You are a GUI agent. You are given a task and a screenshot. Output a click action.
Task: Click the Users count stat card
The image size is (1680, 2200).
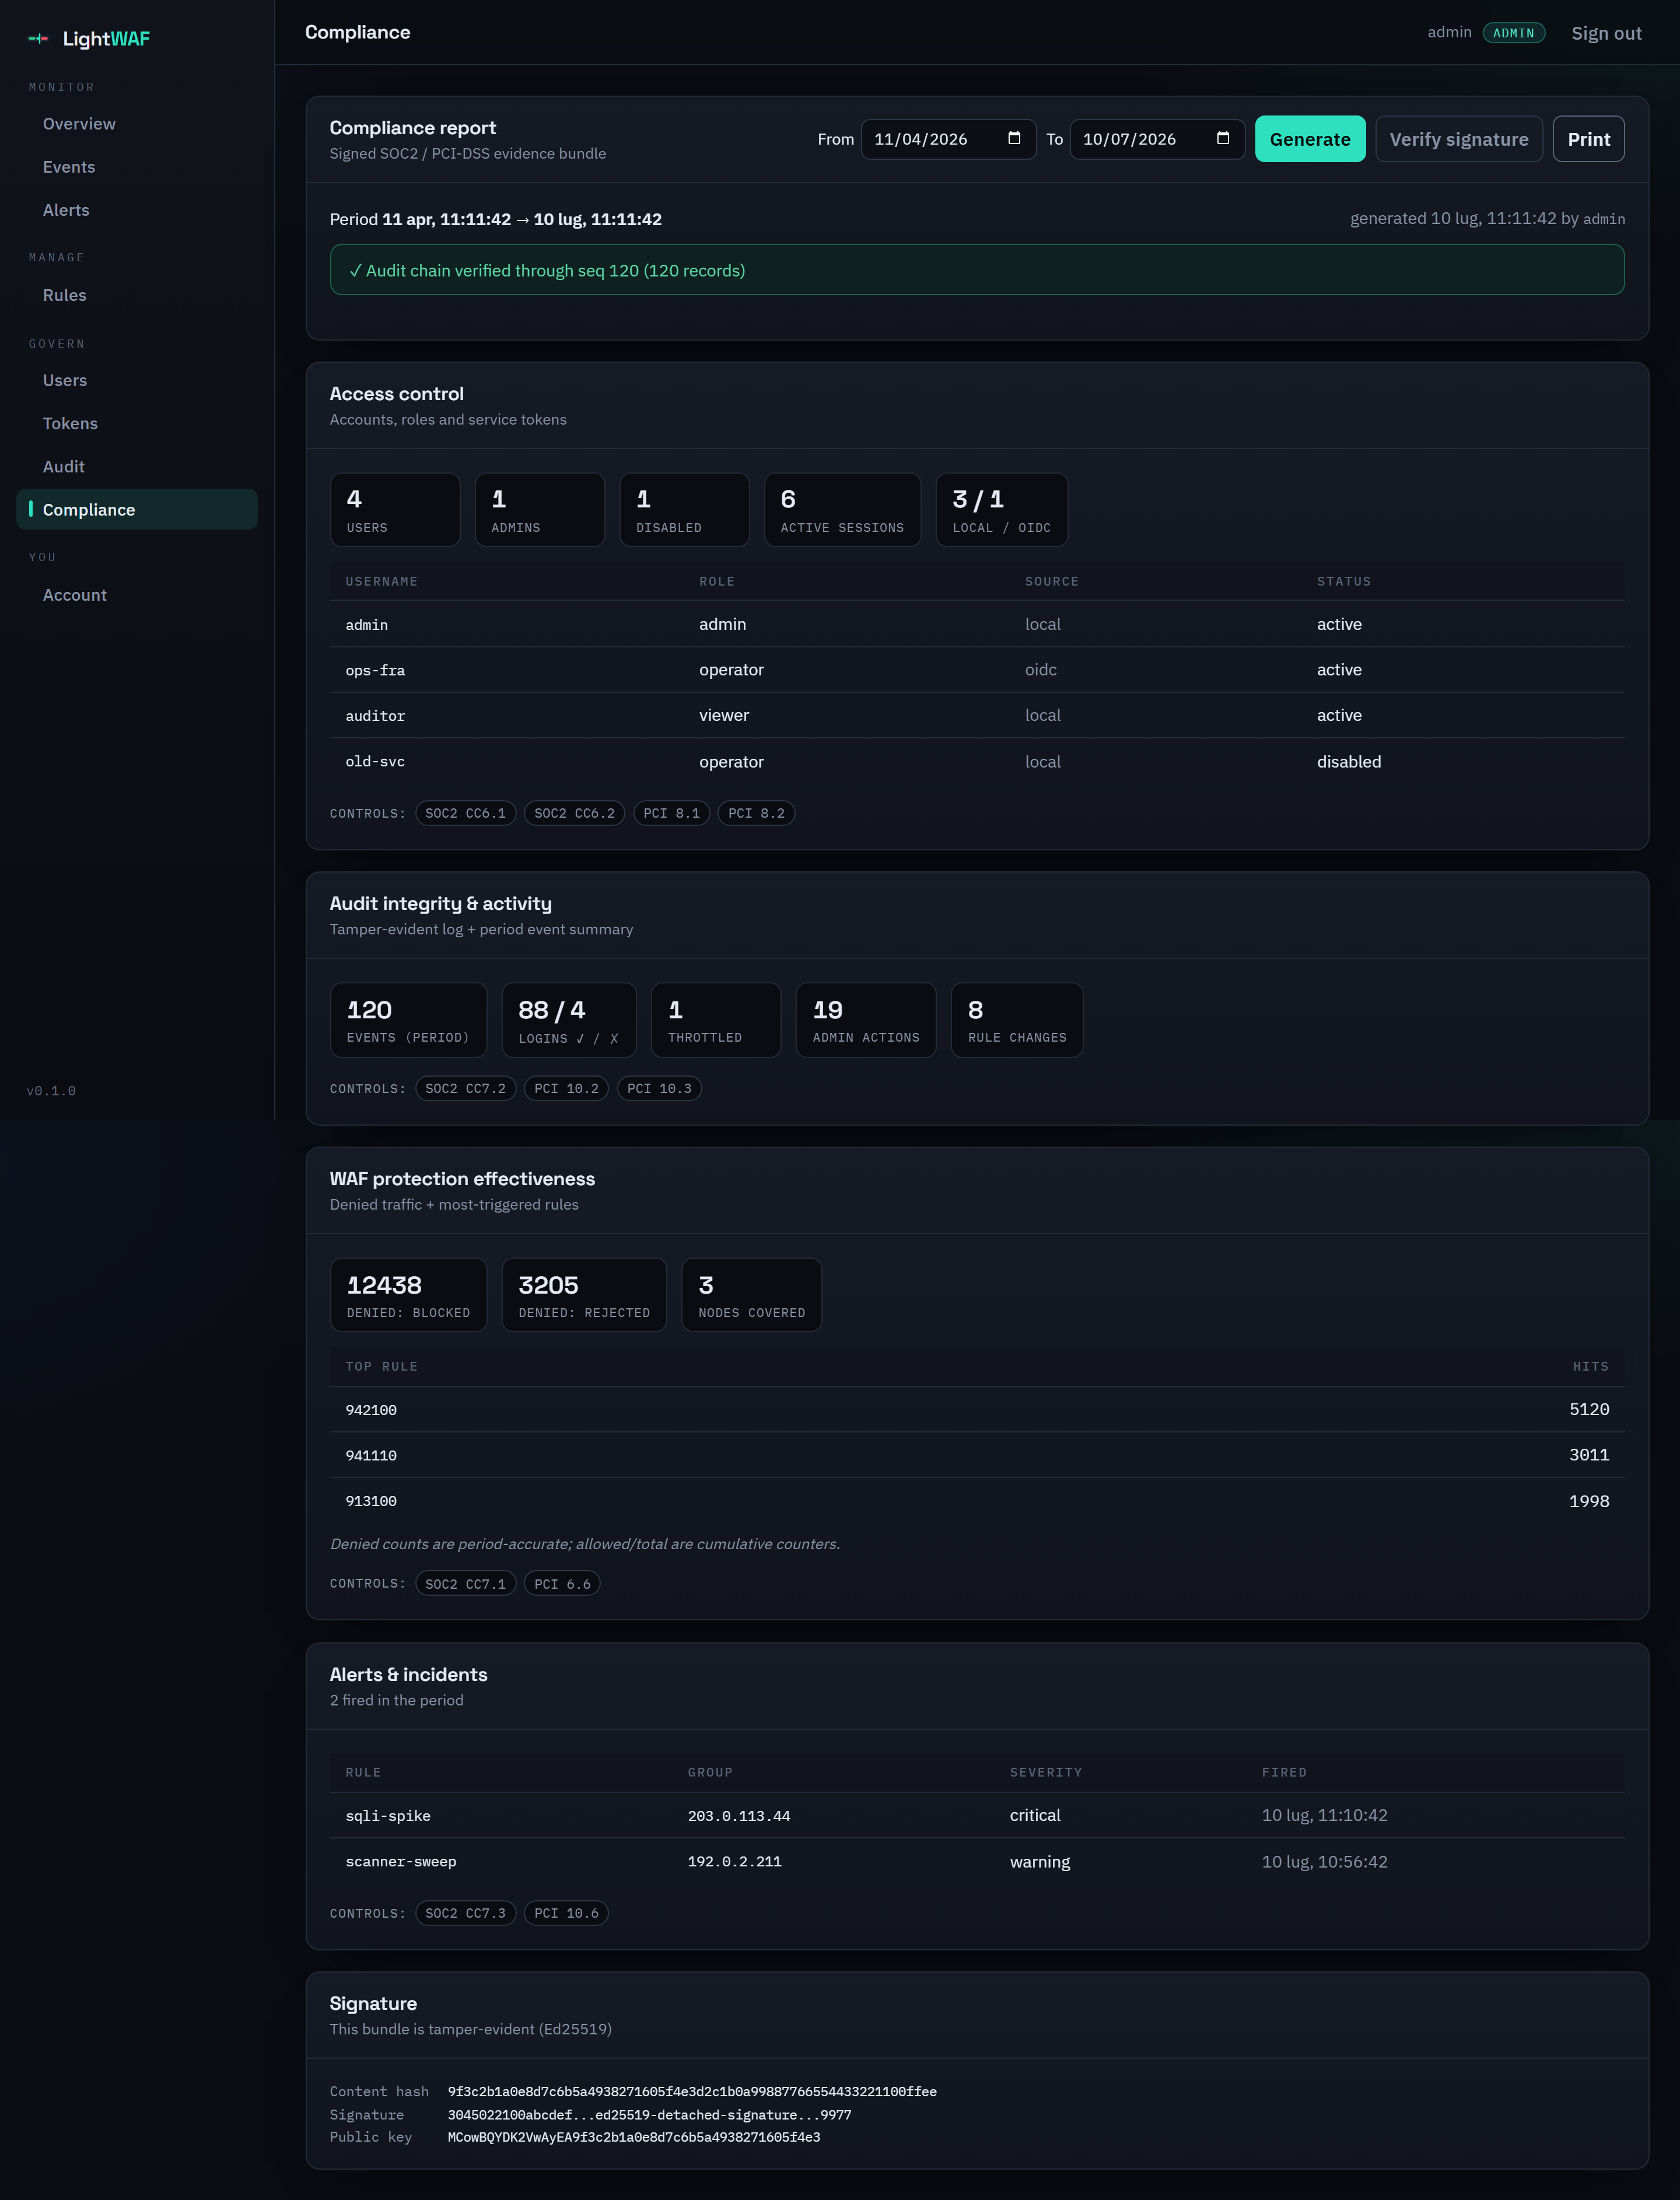(x=395, y=510)
